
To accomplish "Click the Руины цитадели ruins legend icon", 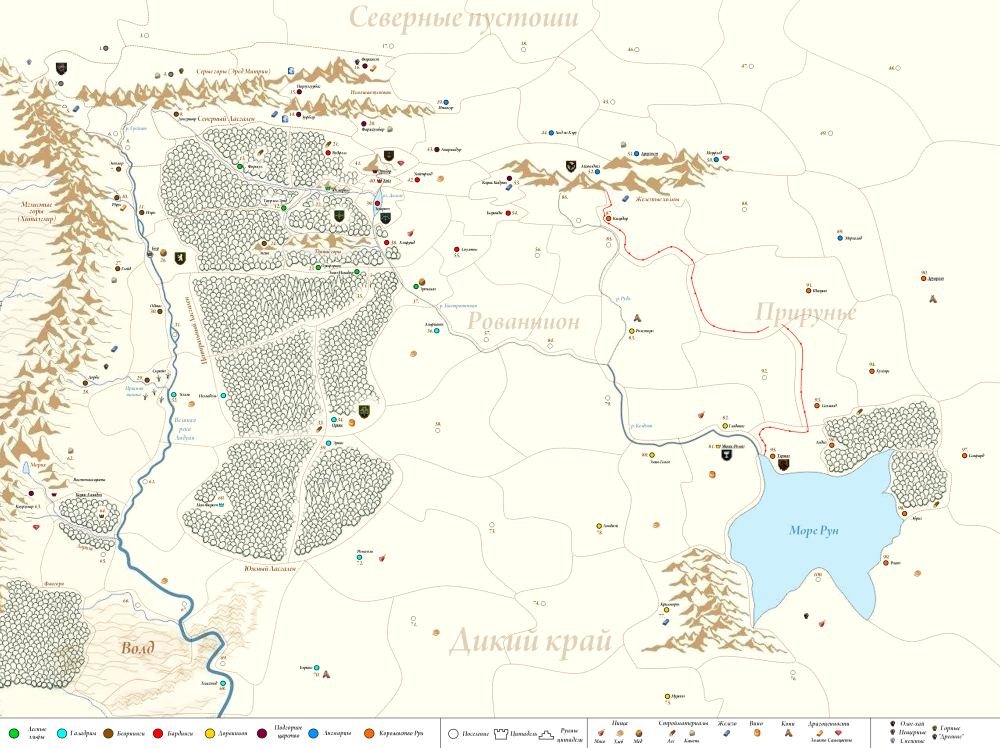I will [x=547, y=735].
